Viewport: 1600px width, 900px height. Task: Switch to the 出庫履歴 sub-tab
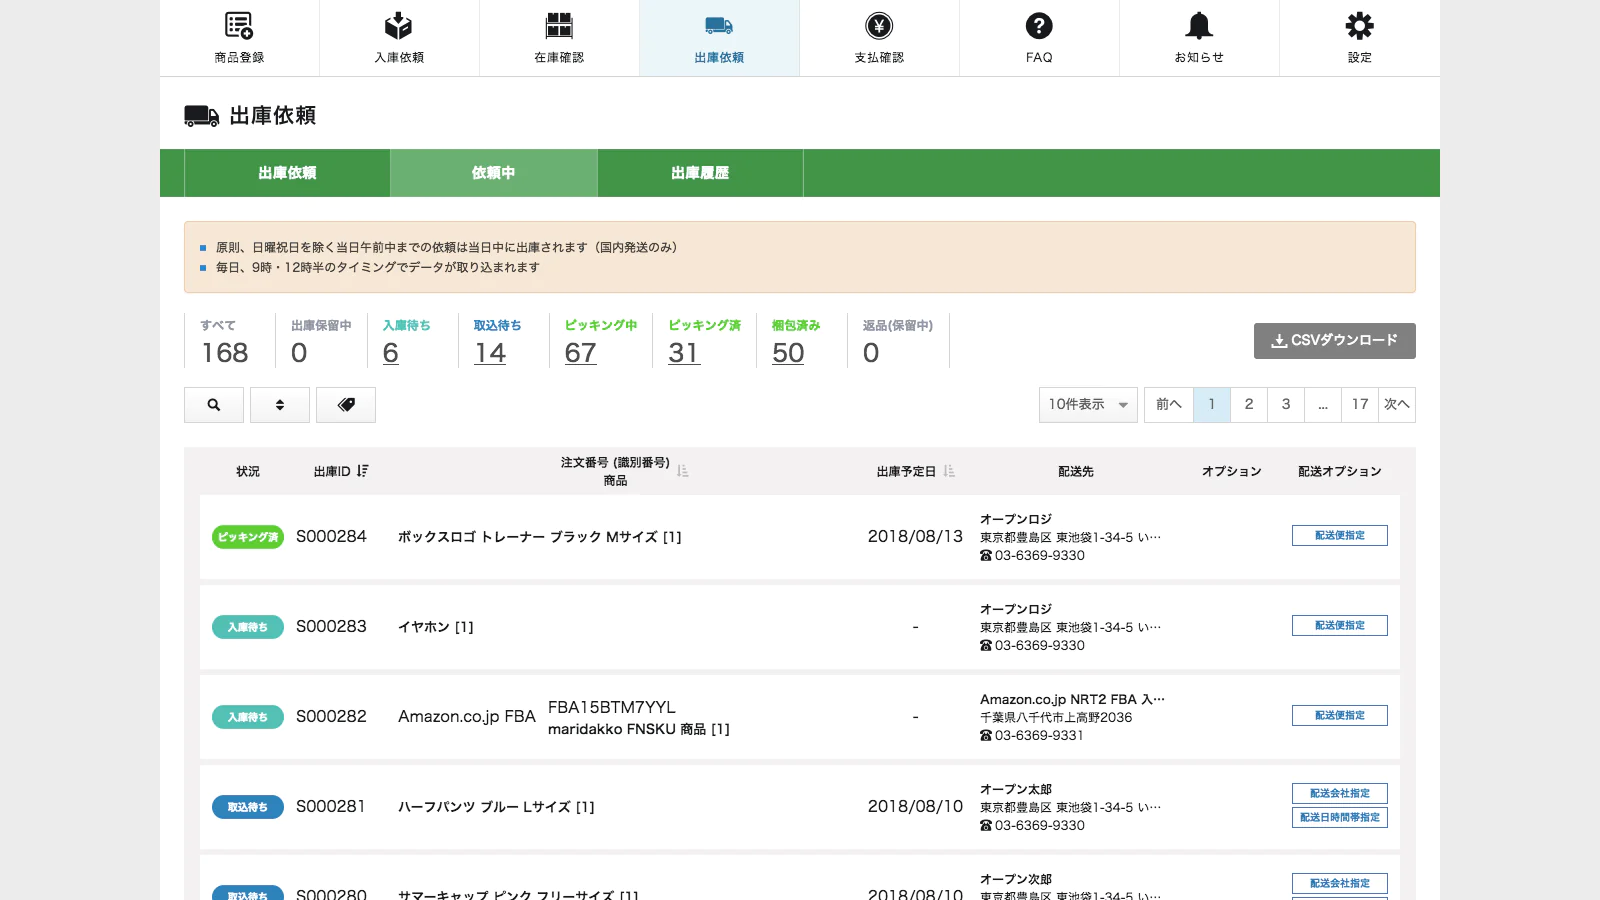pyautogui.click(x=700, y=173)
